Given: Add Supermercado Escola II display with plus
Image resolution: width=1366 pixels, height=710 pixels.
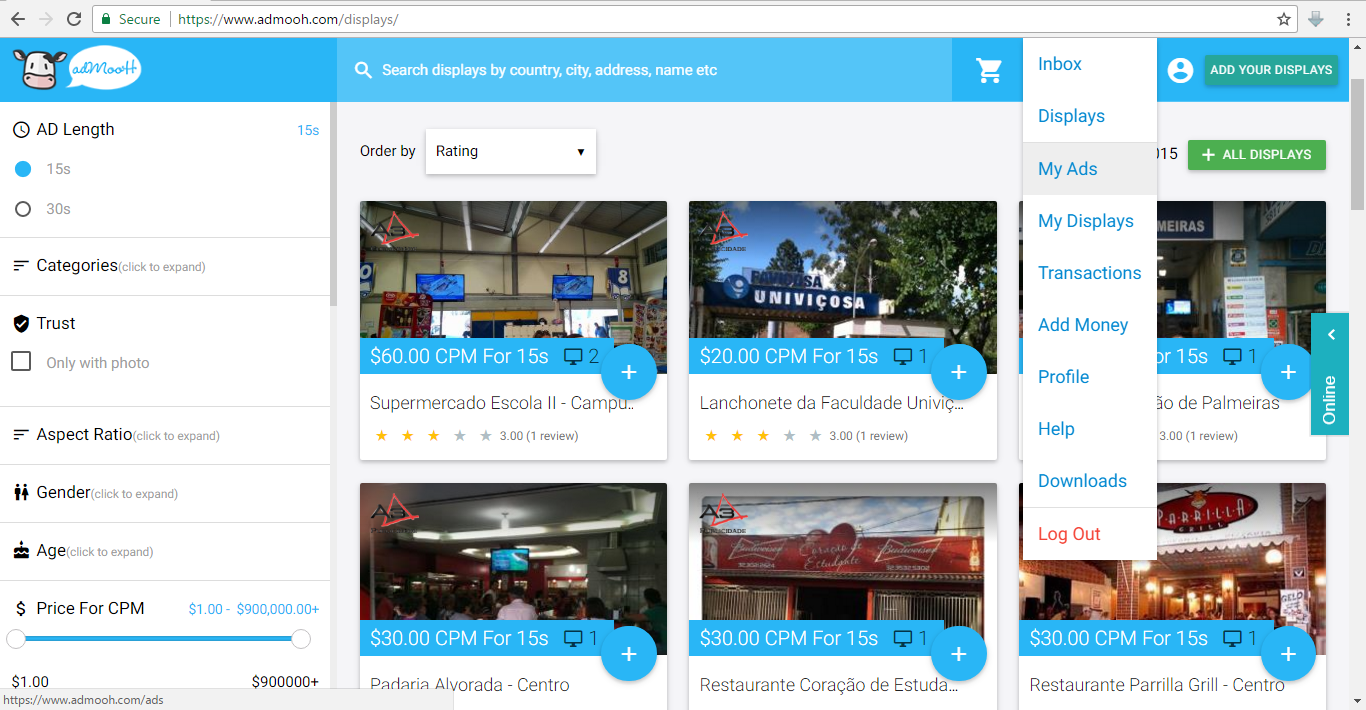Looking at the screenshot, I should coord(628,372).
